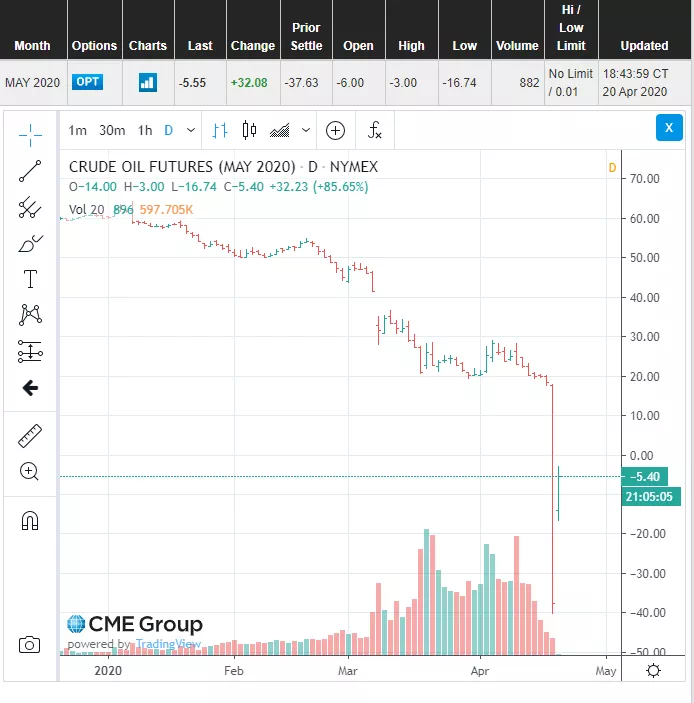Activate the ruler measure tool
Viewport: 694px width, 703px height.
coord(30,436)
